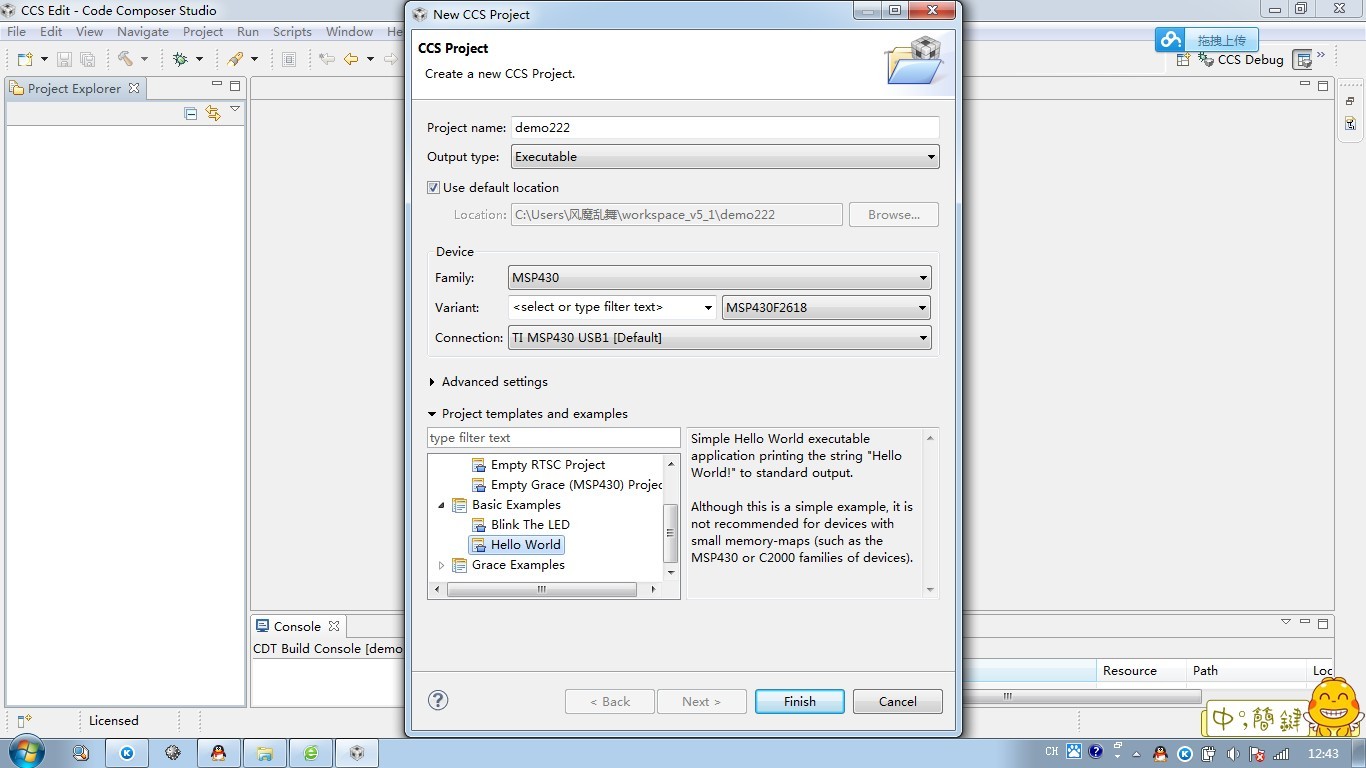1366x768 pixels.
Task: Click the pen External Tools toolbar icon
Action: 235,59
